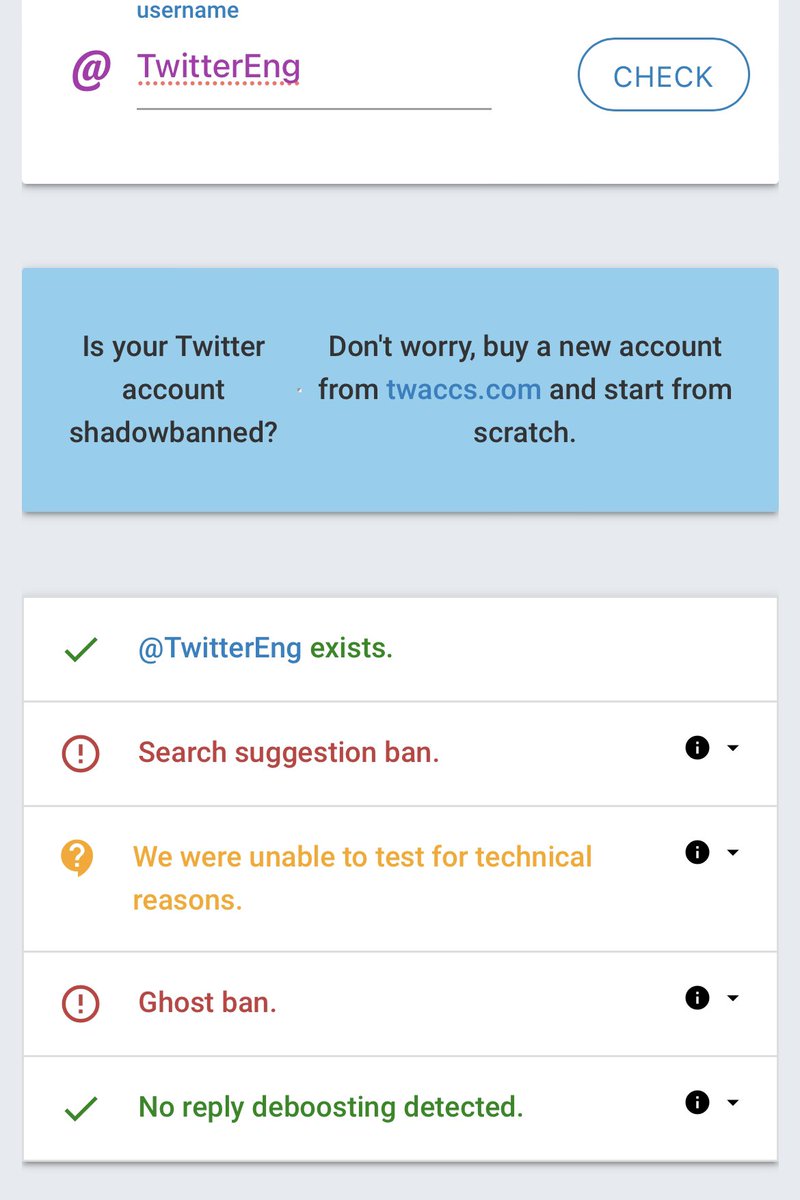The width and height of the screenshot is (800, 1200).
Task: Focus the TwitterEng username field
Action: point(314,71)
